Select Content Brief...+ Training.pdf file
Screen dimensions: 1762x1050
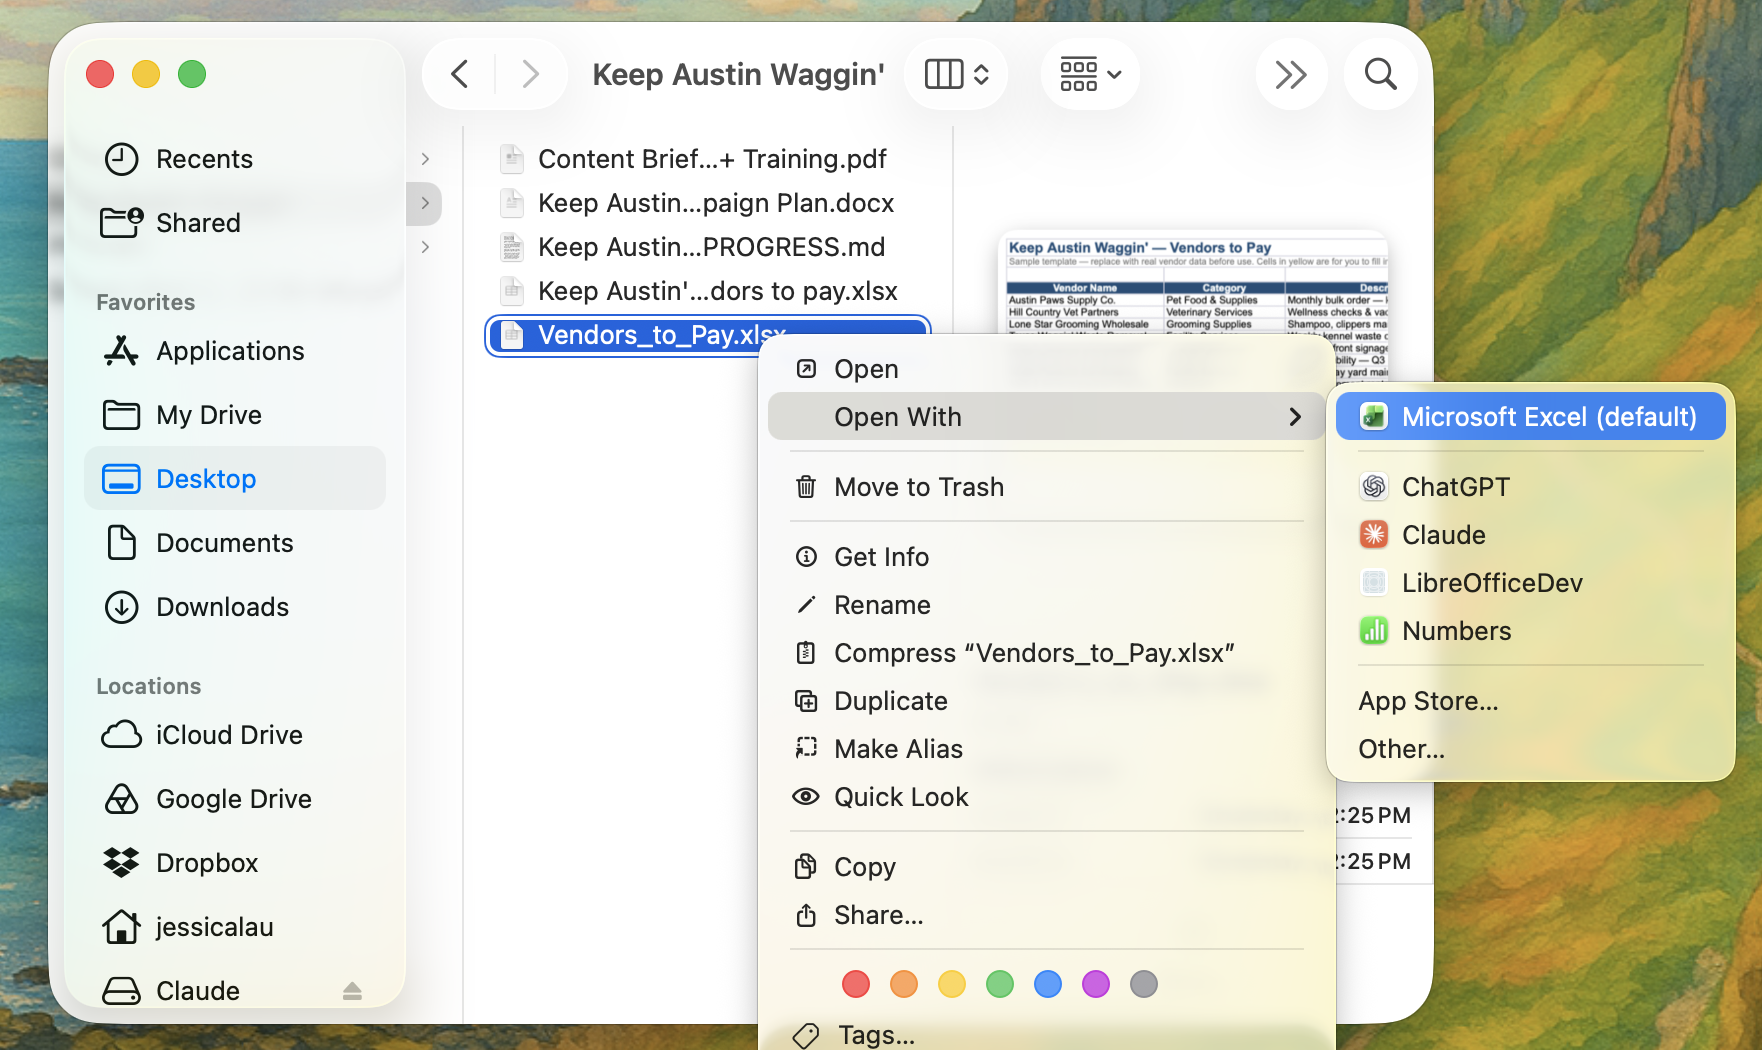click(x=708, y=159)
